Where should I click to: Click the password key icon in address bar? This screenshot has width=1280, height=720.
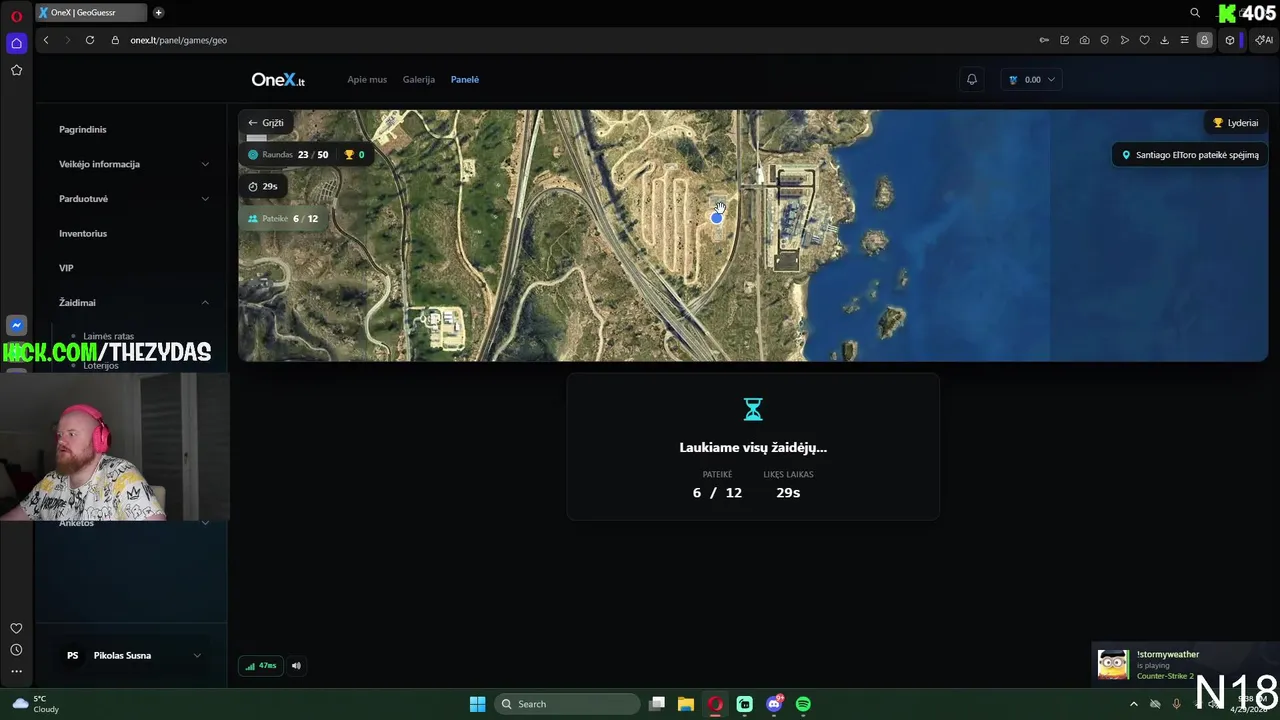[x=1044, y=40]
